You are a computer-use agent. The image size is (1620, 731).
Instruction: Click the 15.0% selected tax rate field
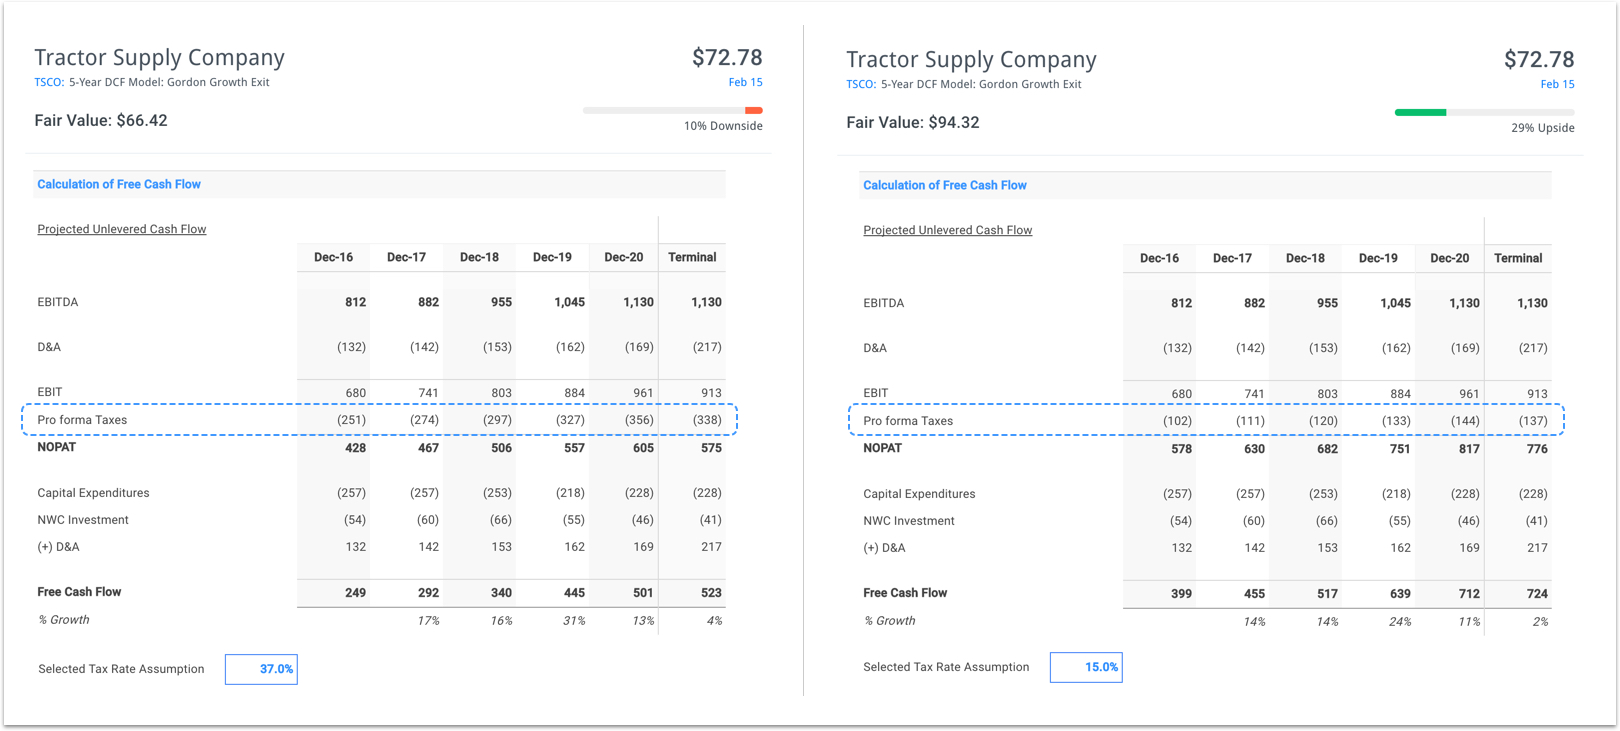pos(1086,667)
